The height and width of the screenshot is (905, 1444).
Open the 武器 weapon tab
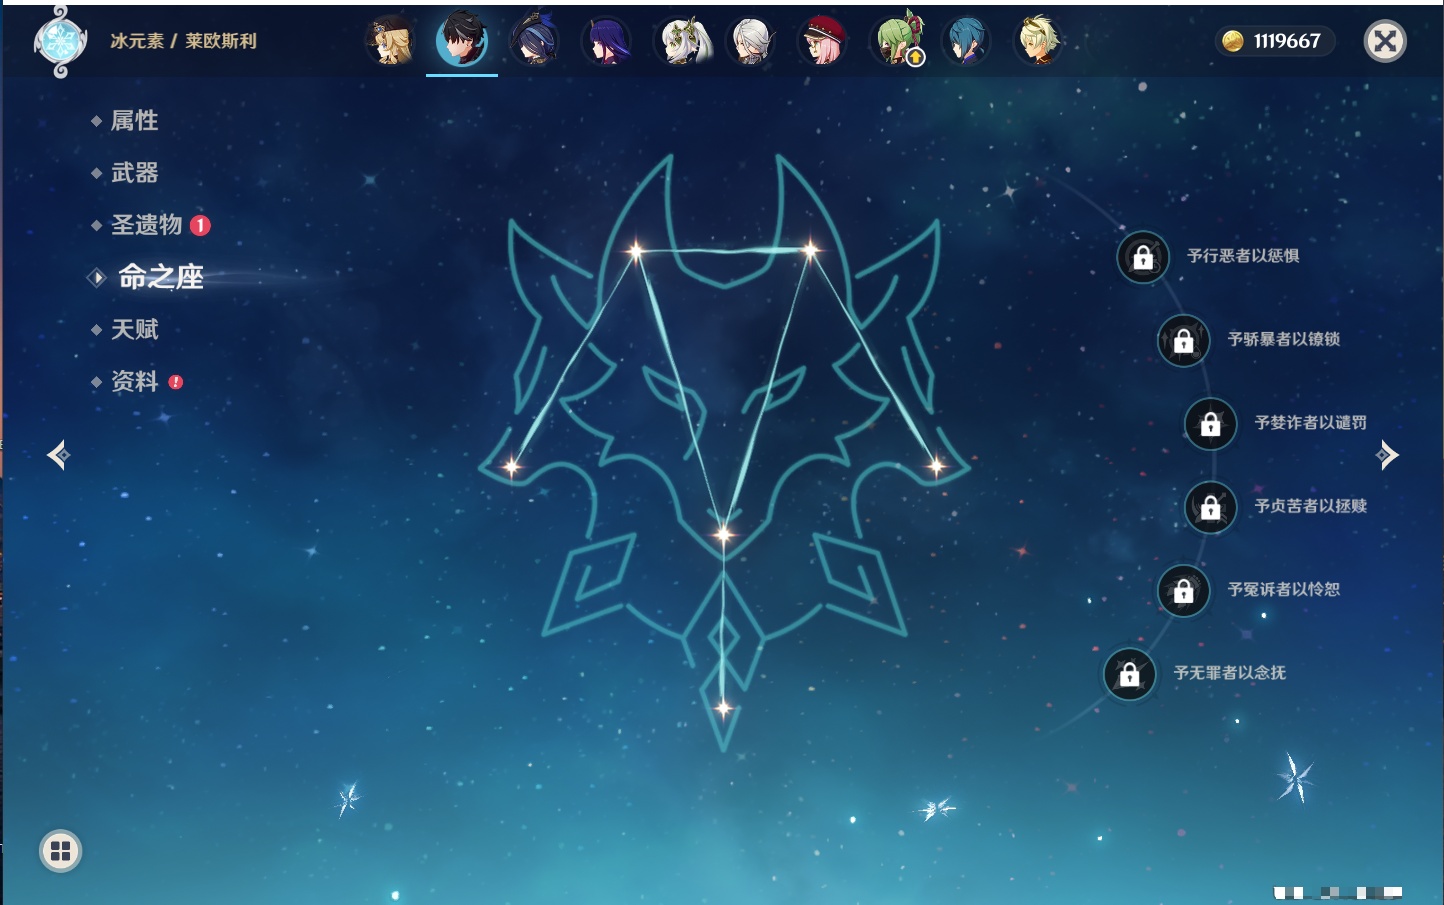pyautogui.click(x=134, y=173)
